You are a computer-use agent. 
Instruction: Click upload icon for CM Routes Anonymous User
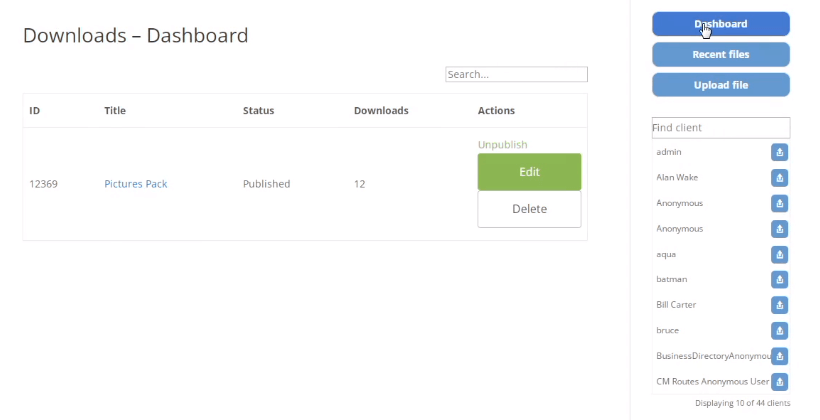pyautogui.click(x=780, y=382)
